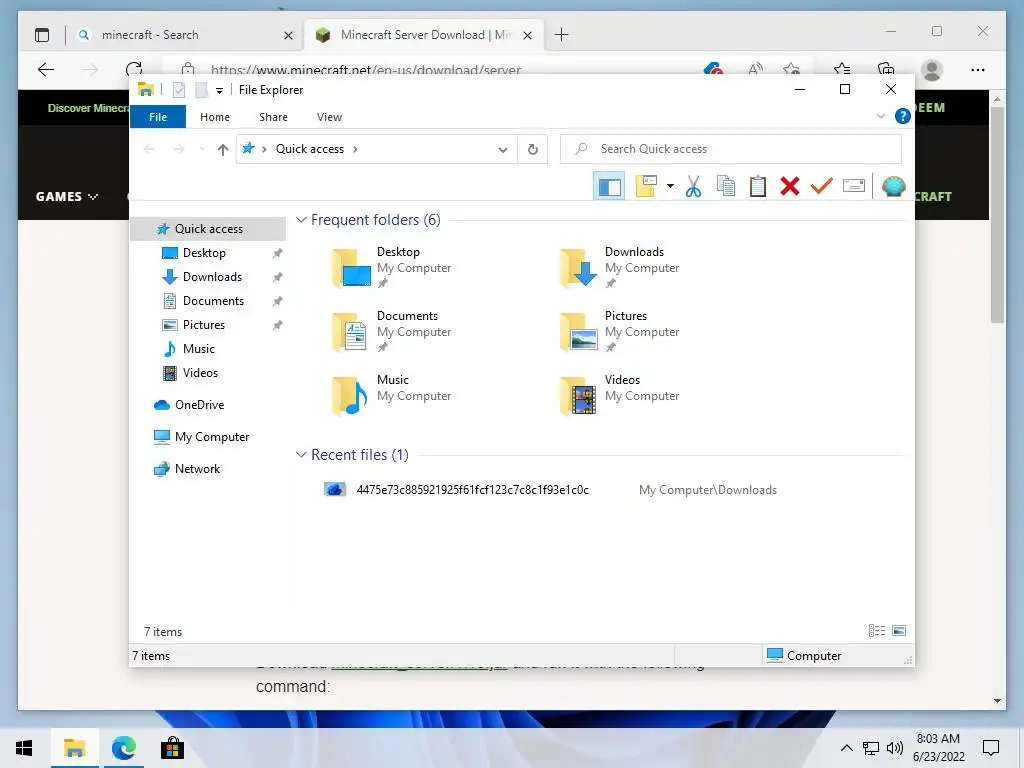Viewport: 1024px width, 768px height.
Task: Select recent file 4475e73c885921925f61fcf123c7c8c1f93e1c0c
Action: 472,490
